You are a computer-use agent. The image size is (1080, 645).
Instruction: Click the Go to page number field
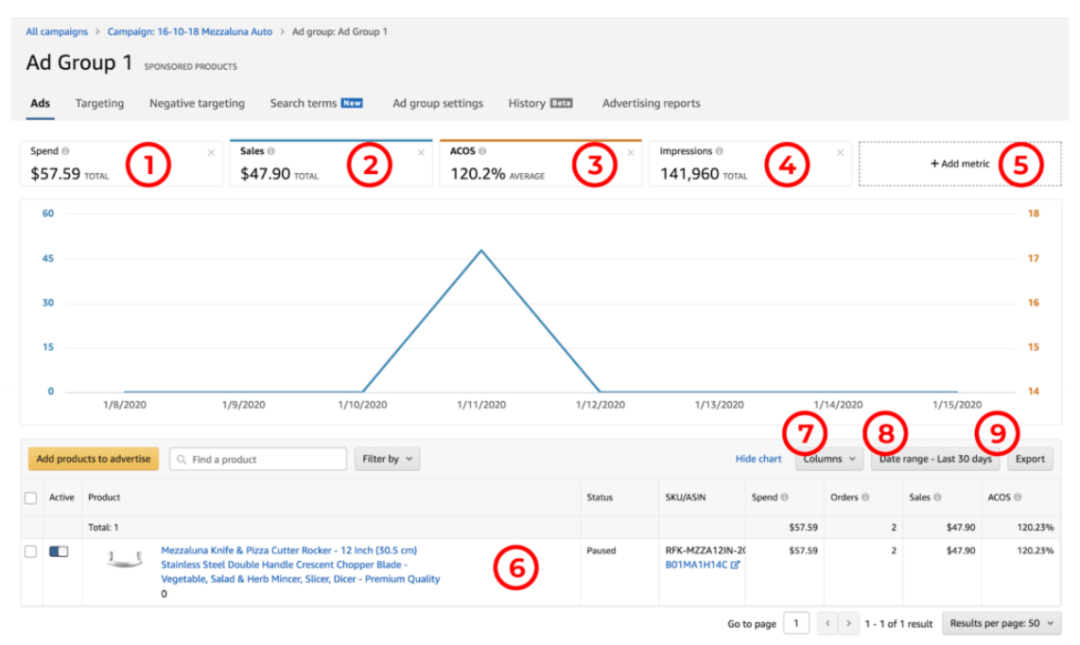tap(796, 624)
